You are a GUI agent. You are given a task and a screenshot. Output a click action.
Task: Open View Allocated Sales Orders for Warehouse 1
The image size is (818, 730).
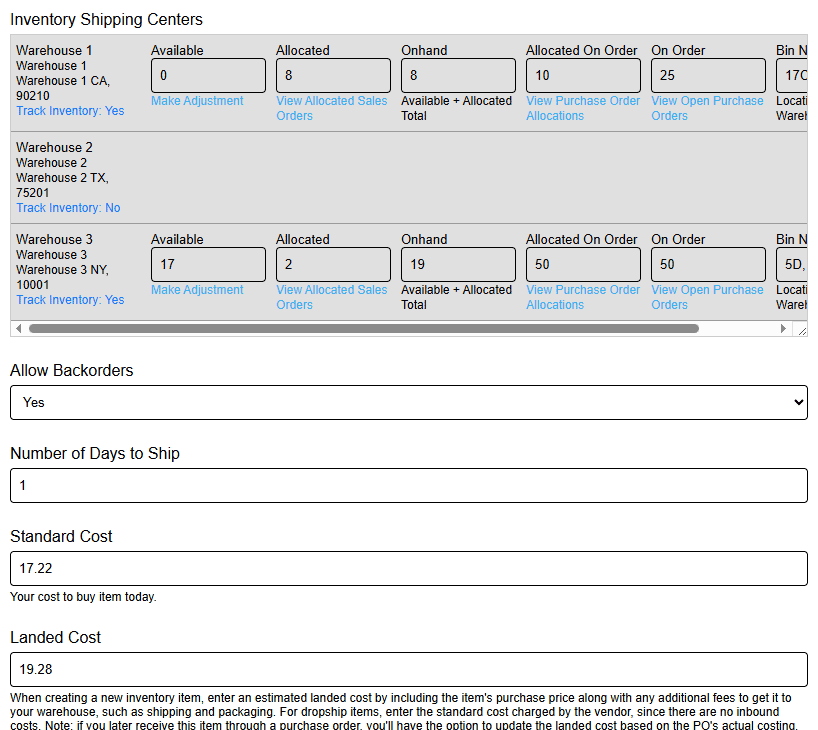(x=332, y=108)
